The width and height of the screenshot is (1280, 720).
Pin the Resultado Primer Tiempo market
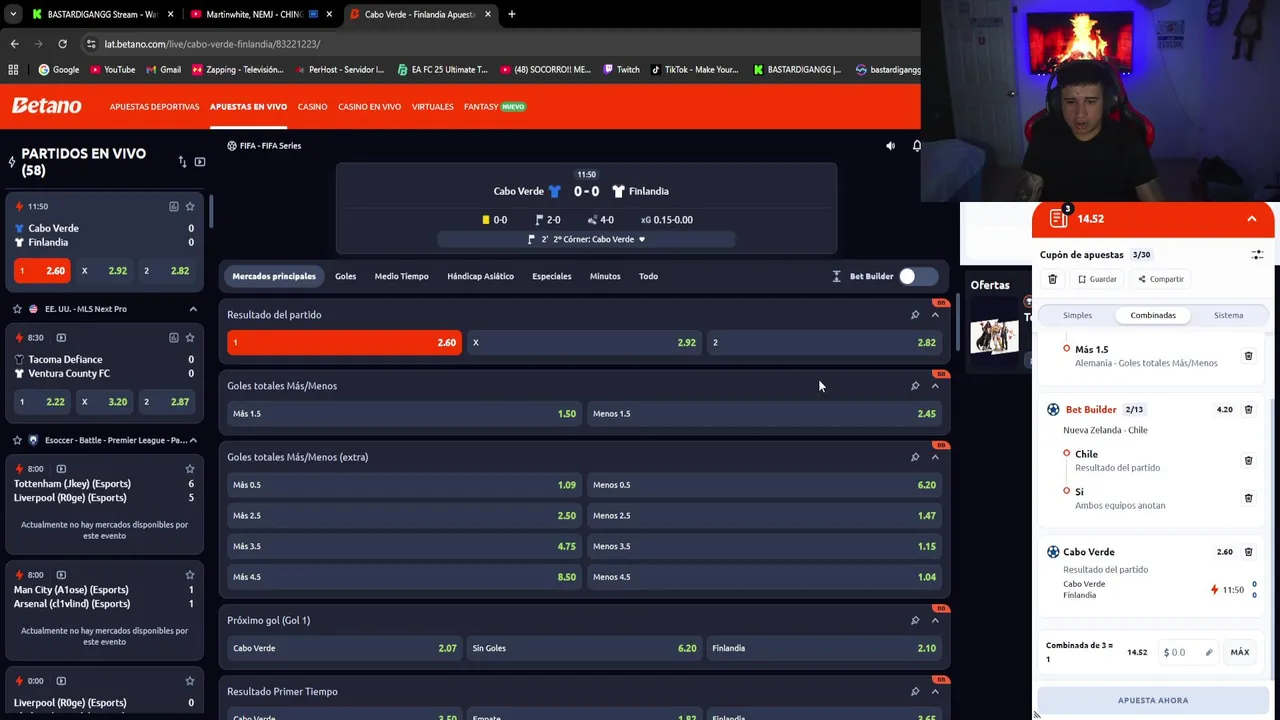tap(915, 691)
